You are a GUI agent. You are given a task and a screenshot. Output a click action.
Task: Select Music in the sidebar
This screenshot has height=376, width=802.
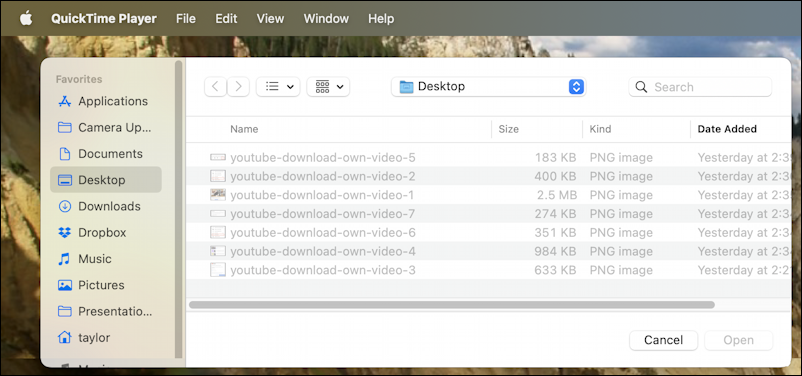pyautogui.click(x=106, y=259)
